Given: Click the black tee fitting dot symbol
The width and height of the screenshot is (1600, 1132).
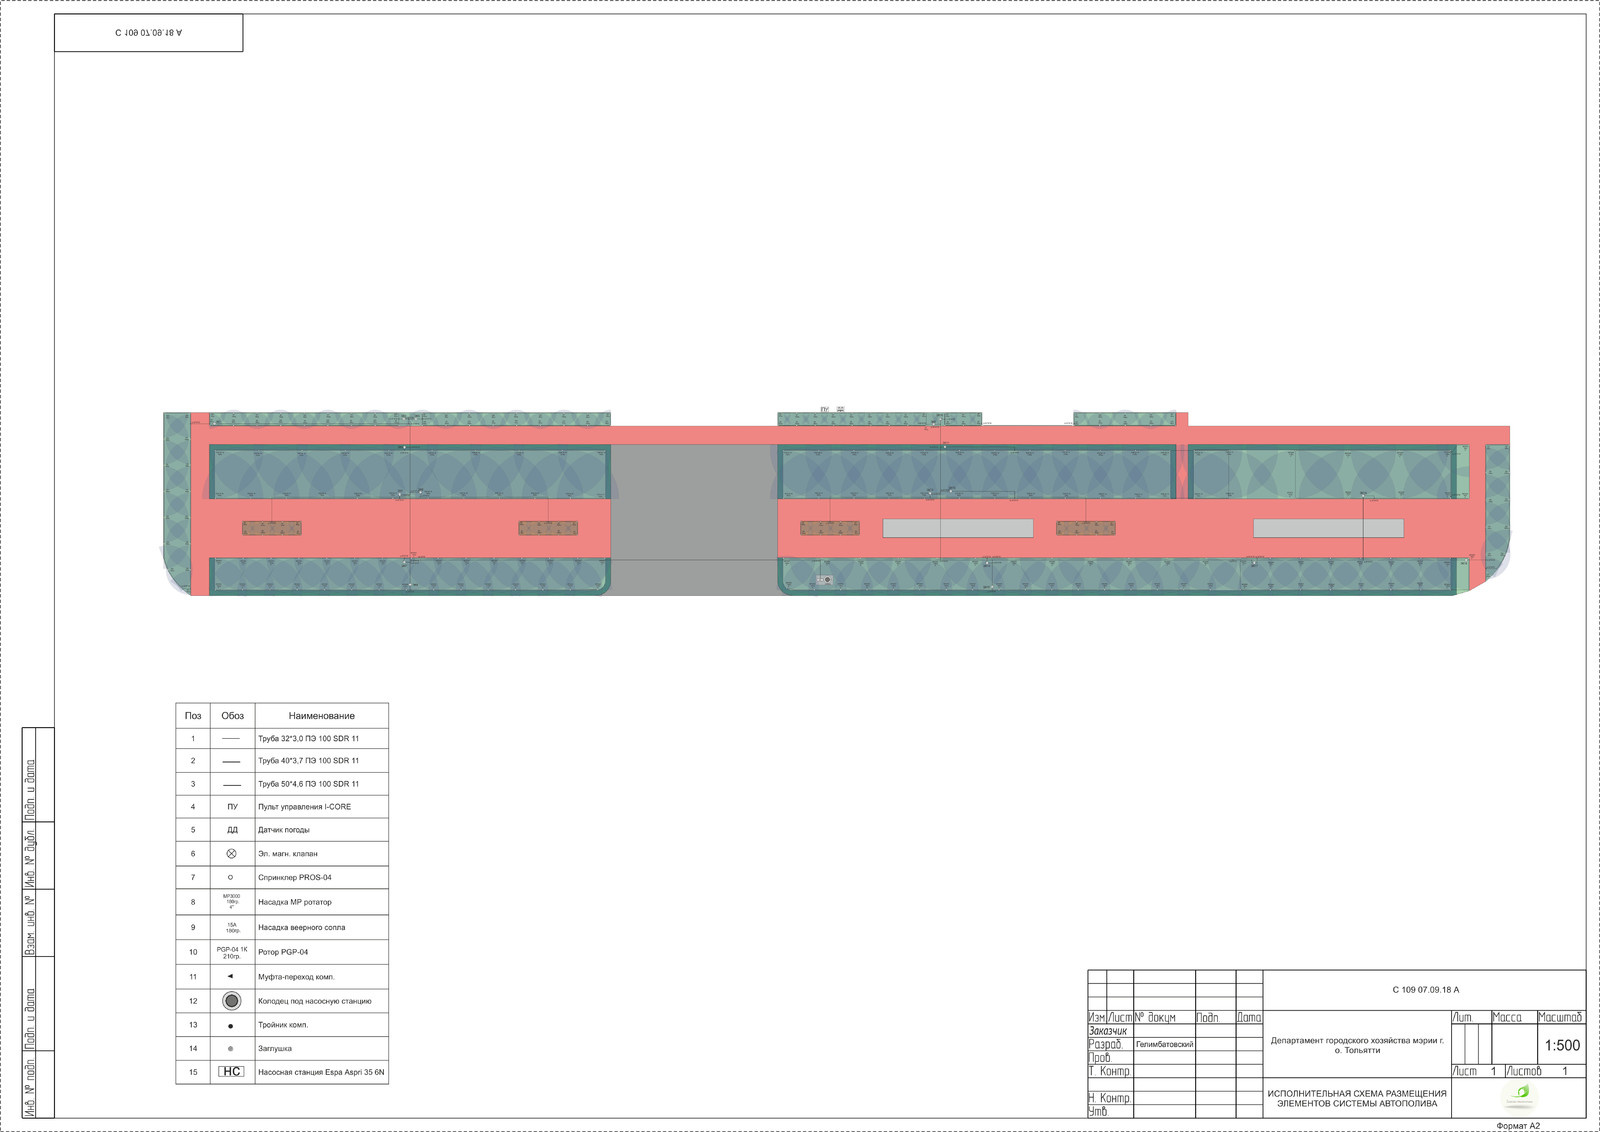Looking at the screenshot, I should pyautogui.click(x=231, y=1026).
